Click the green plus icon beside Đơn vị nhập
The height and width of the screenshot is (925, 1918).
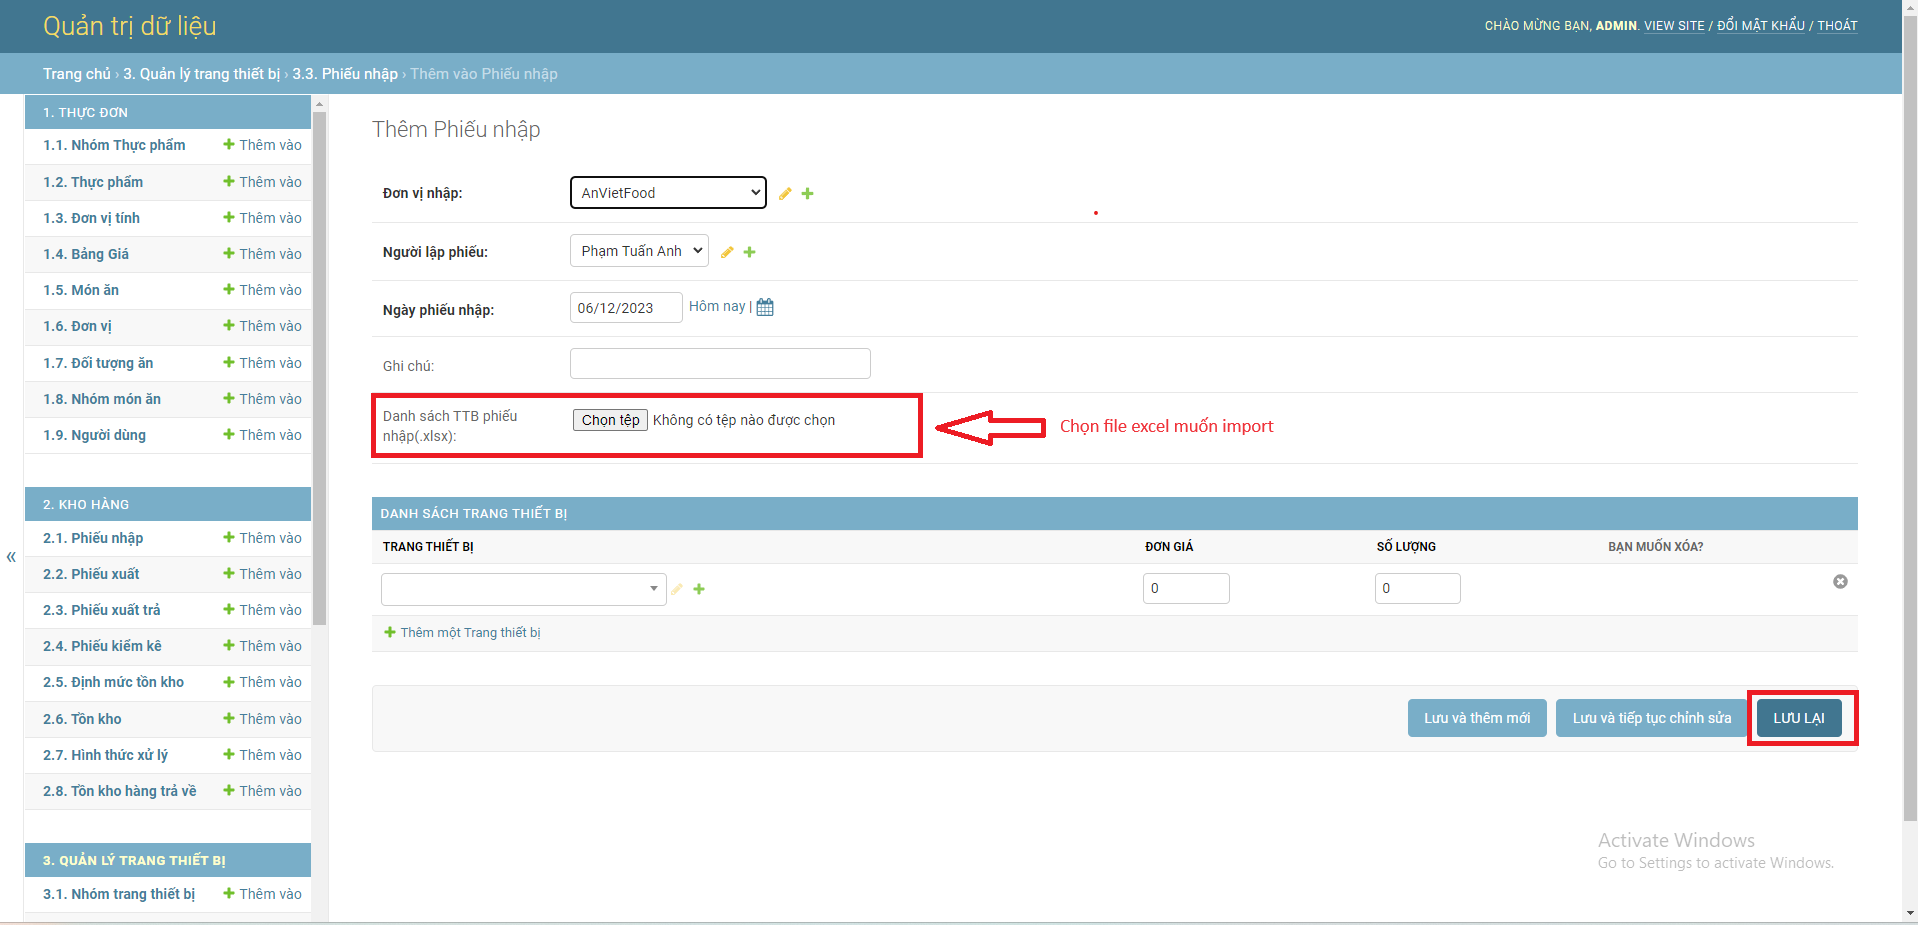(807, 194)
